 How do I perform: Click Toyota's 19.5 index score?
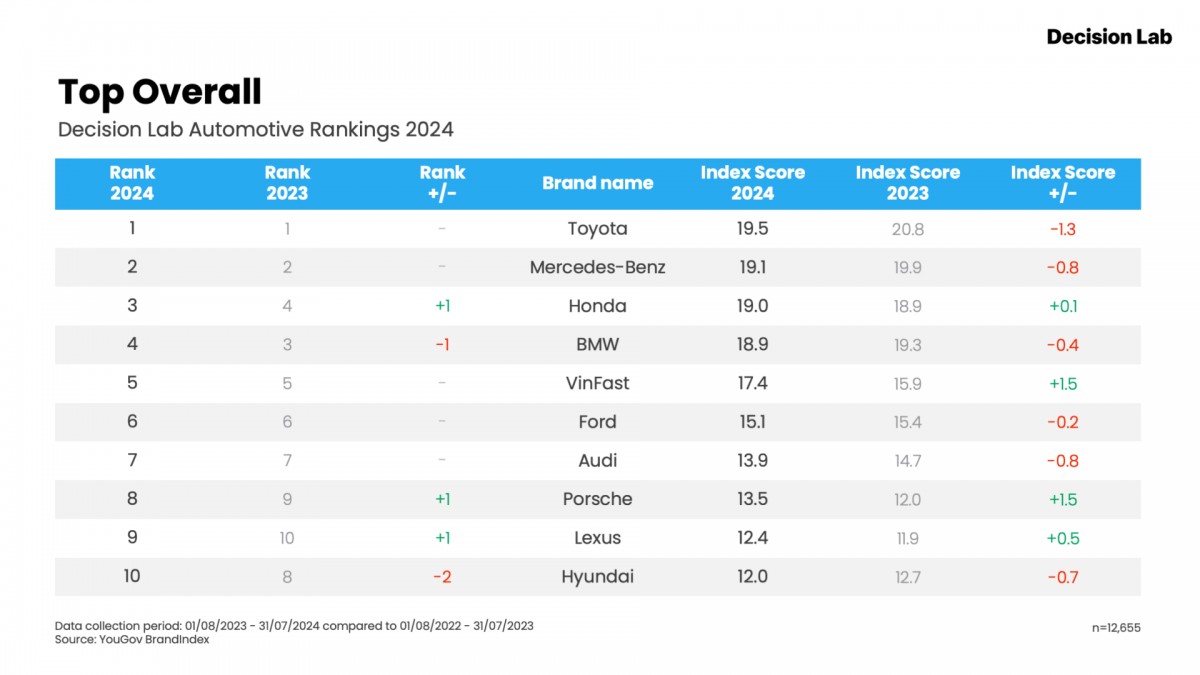[x=752, y=229]
